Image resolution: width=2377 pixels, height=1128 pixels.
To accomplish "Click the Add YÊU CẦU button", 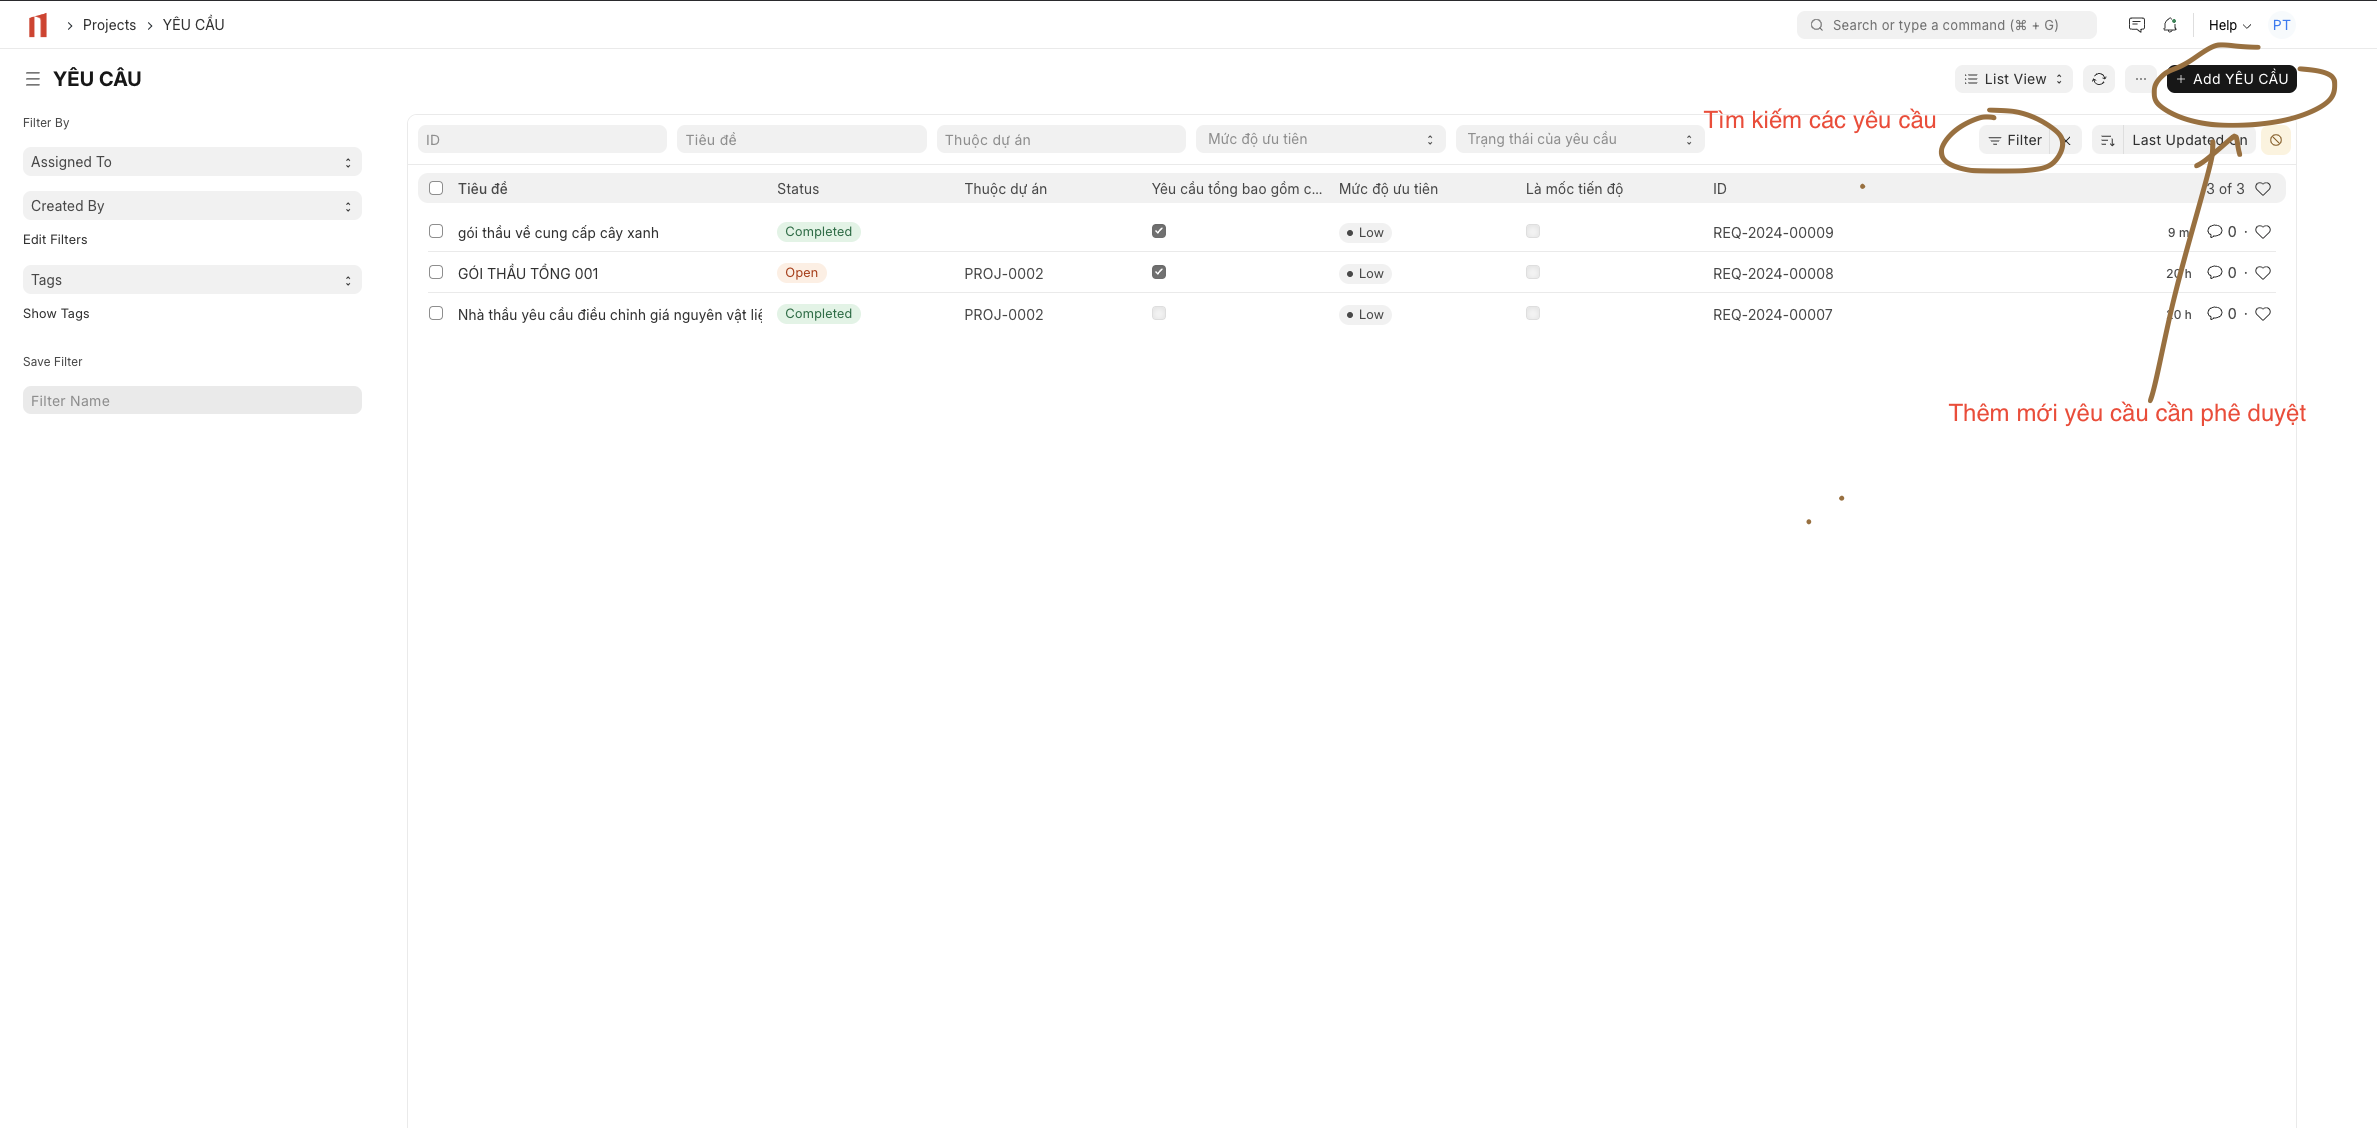I will click(2231, 79).
